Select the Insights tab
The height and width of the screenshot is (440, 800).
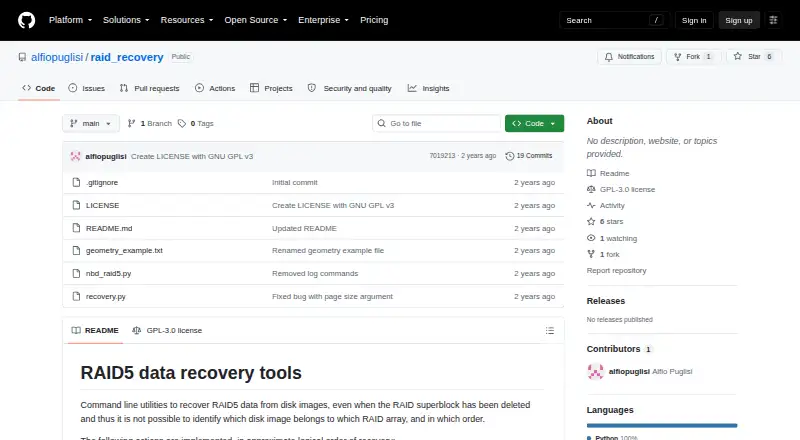click(x=429, y=88)
